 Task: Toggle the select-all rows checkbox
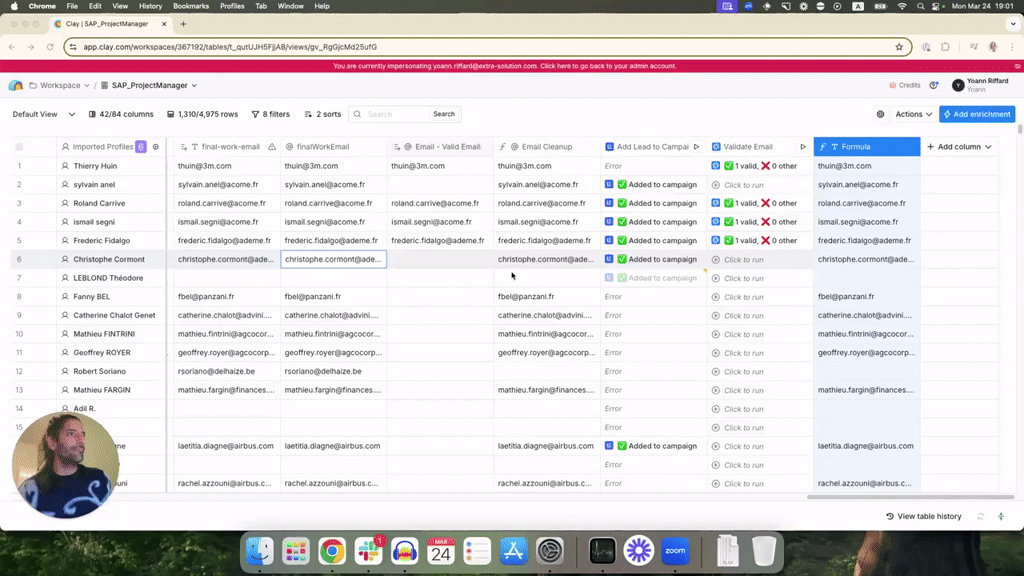(19, 147)
